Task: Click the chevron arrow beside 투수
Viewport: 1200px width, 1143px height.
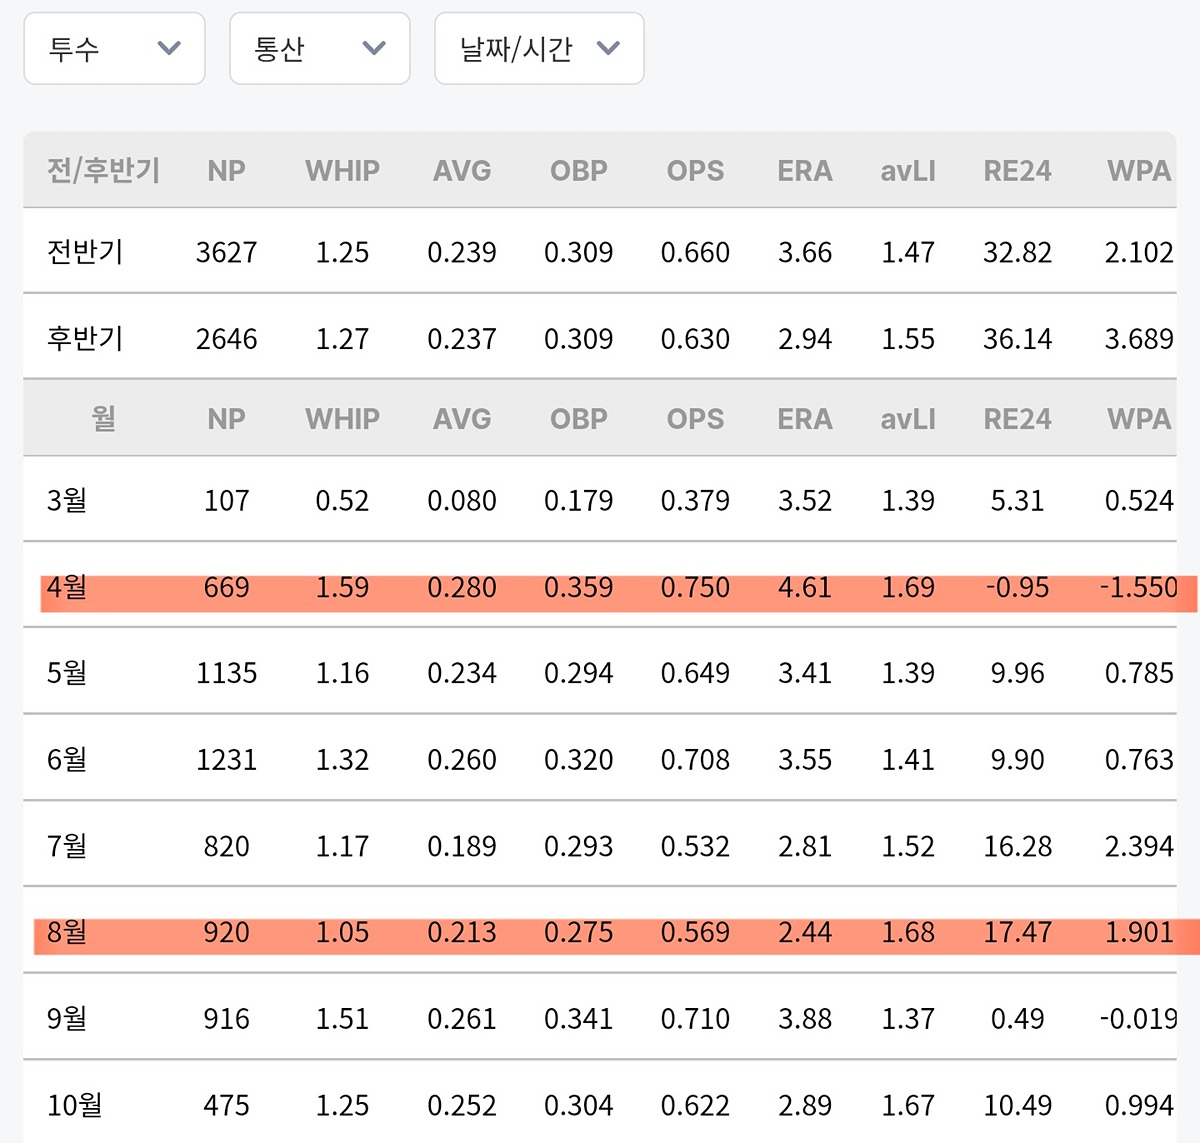Action: click(169, 48)
